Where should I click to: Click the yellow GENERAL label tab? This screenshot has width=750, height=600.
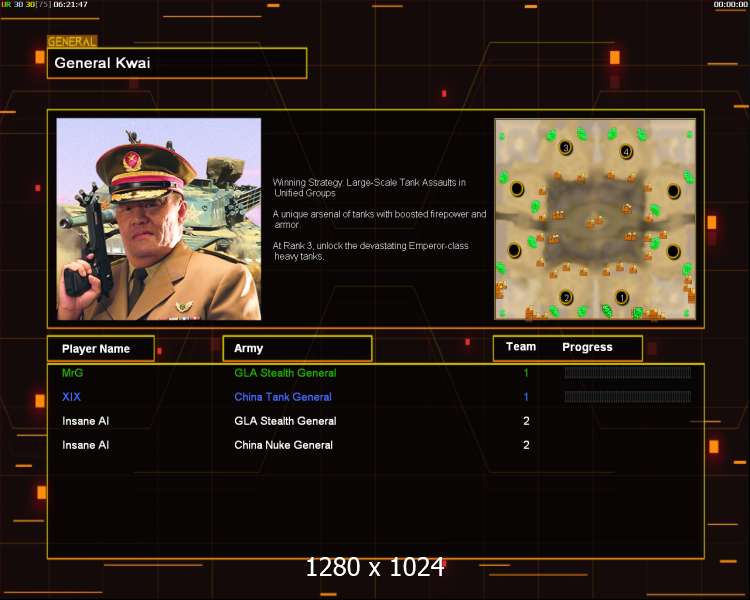click(72, 42)
